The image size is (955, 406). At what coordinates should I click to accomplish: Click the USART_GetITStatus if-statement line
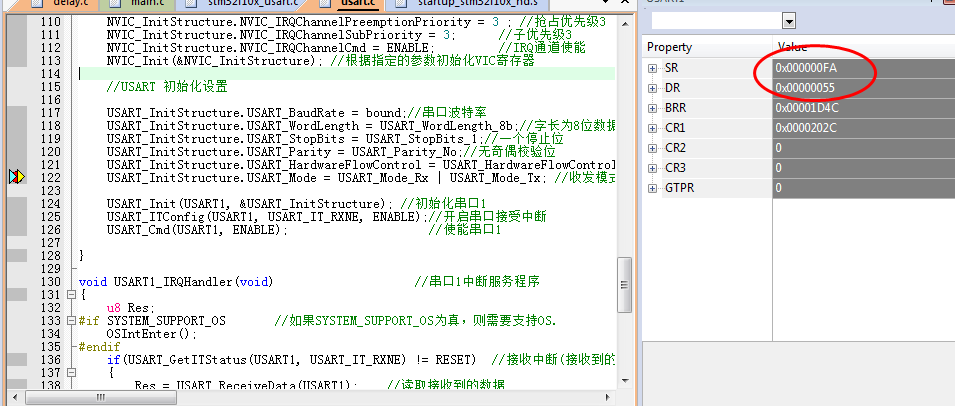(291, 359)
